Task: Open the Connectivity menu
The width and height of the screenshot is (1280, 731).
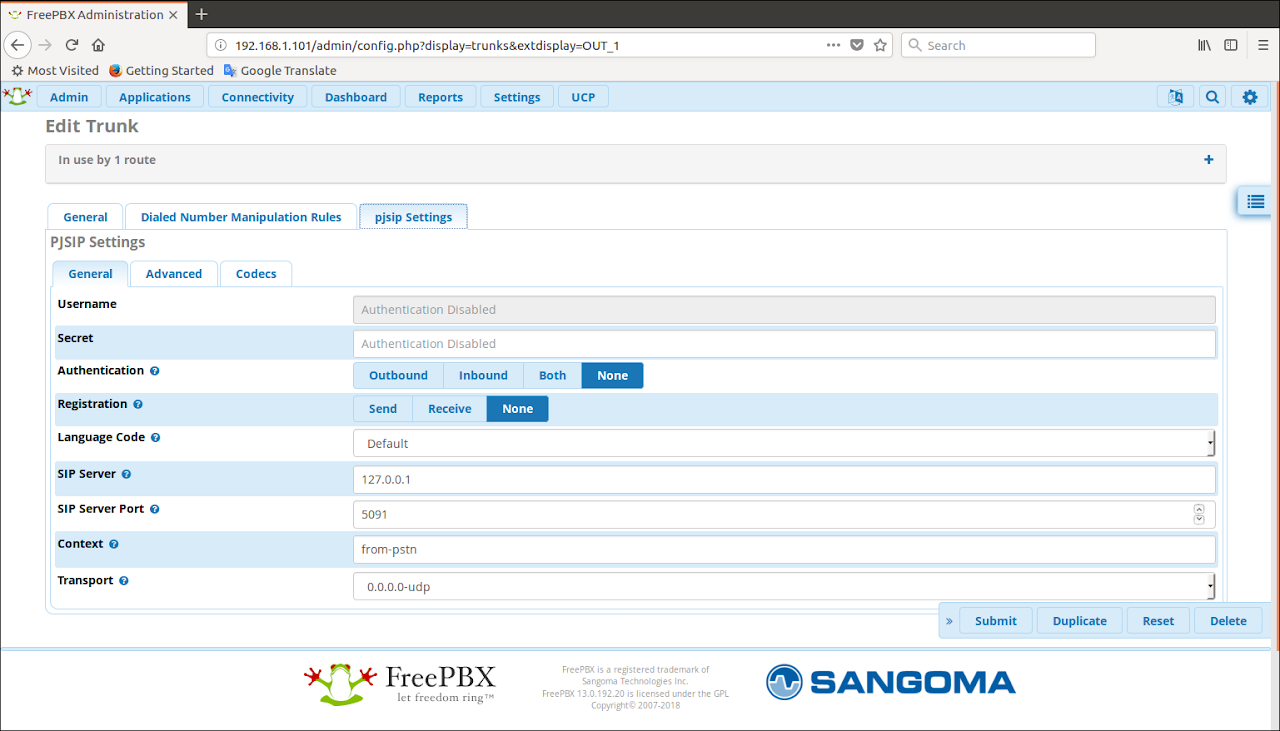Action: tap(257, 97)
